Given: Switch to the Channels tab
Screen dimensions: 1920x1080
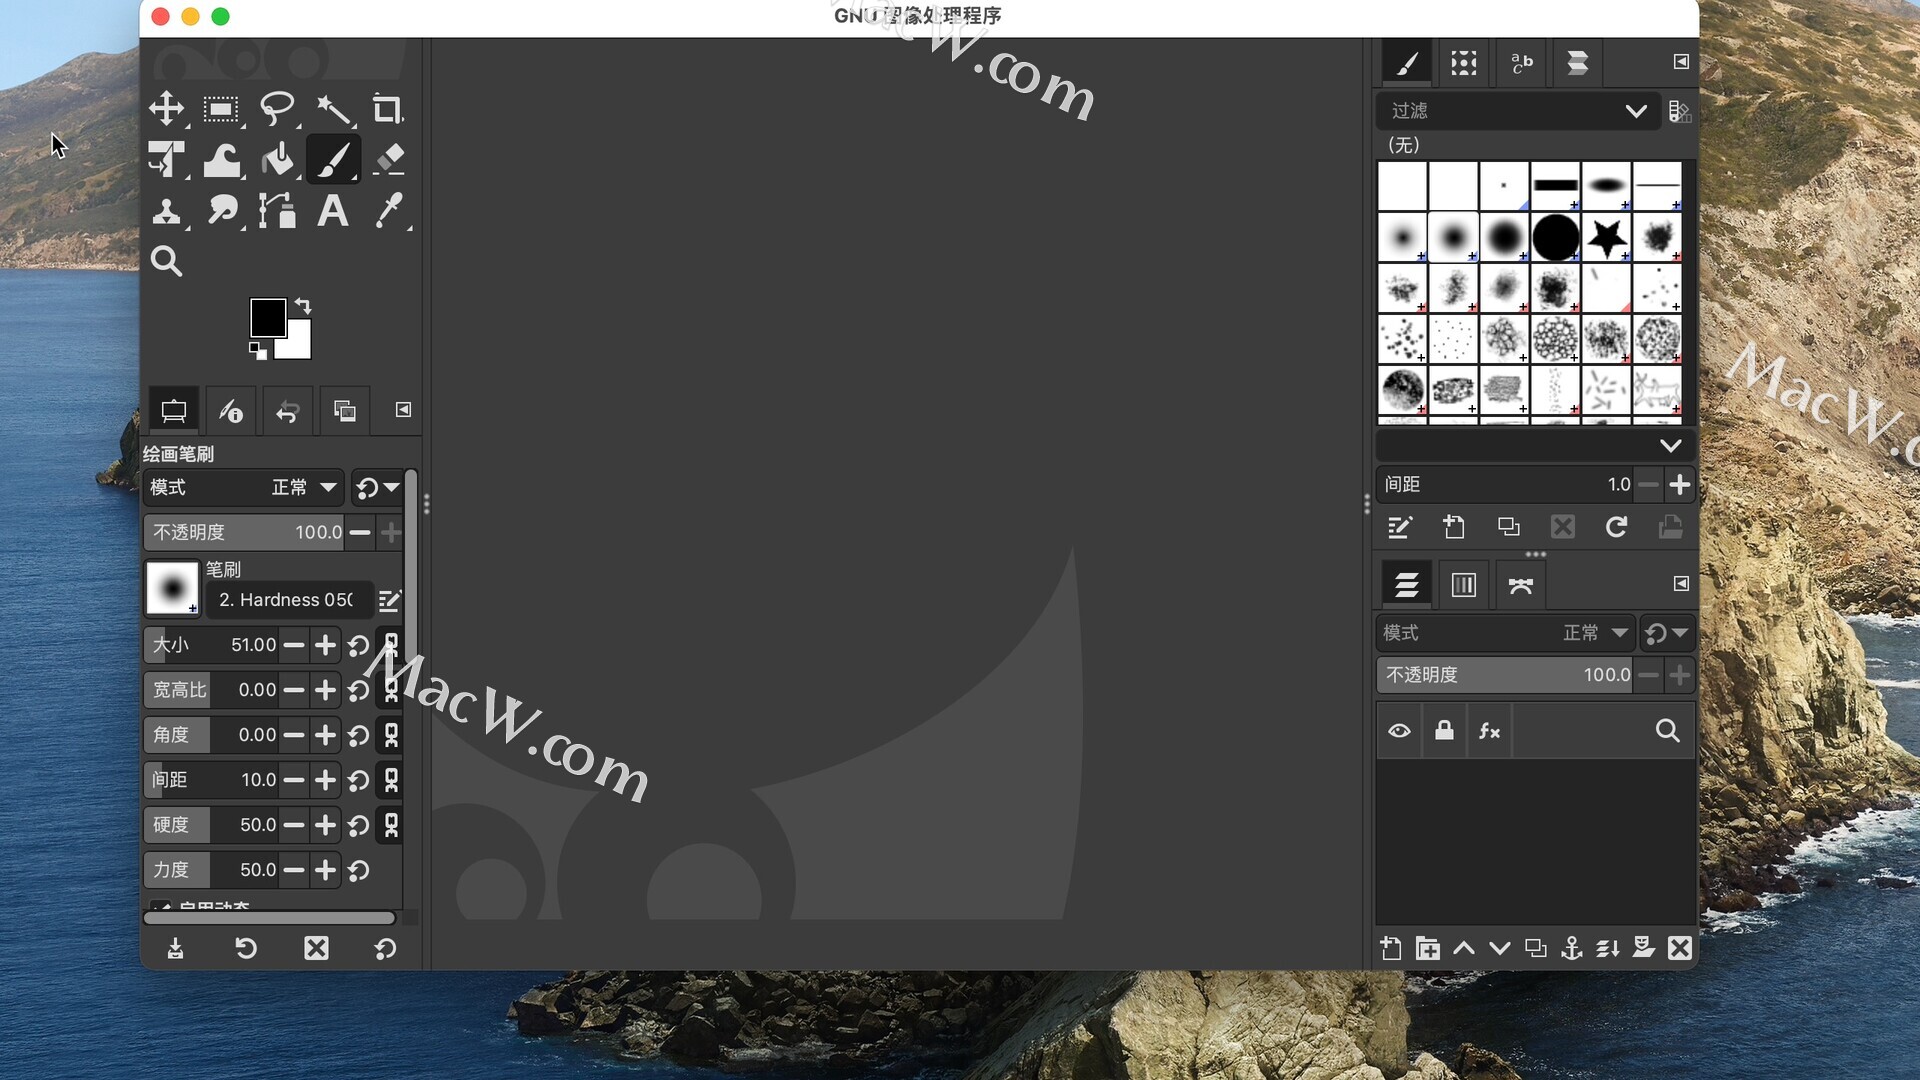Looking at the screenshot, I should click(1464, 585).
